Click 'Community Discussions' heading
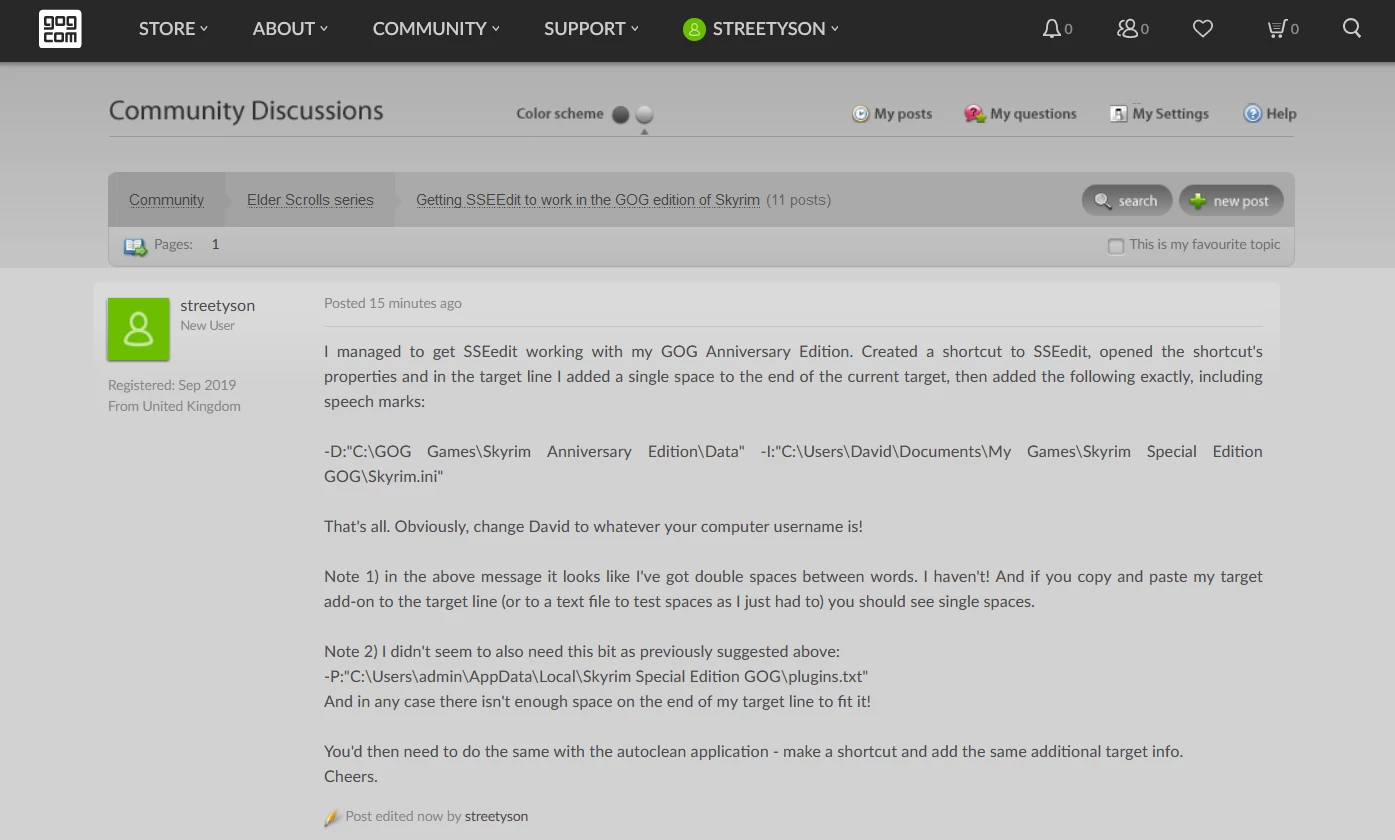Image resolution: width=1395 pixels, height=840 pixels. coord(246,111)
